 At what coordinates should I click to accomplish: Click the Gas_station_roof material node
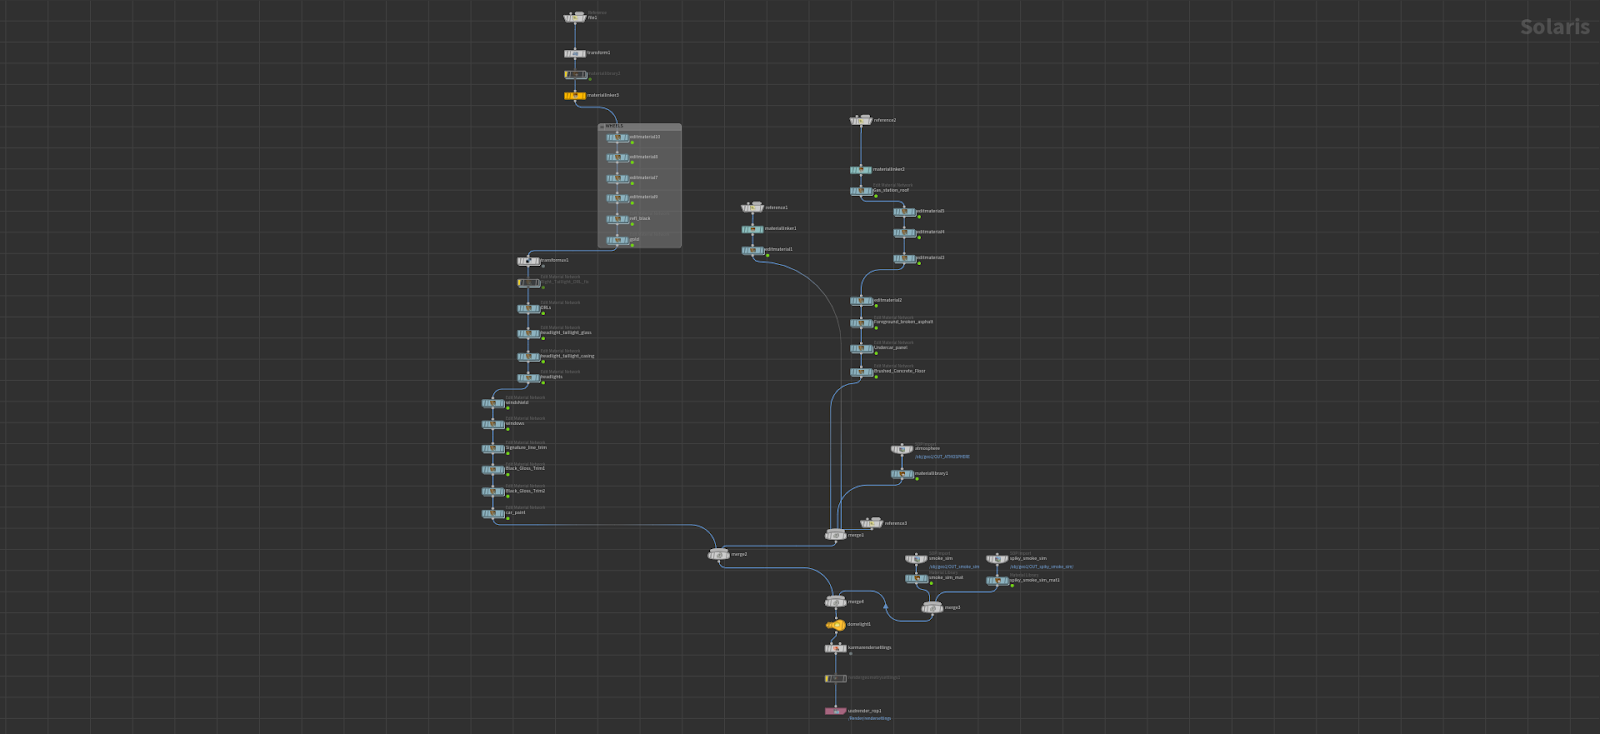click(x=861, y=191)
